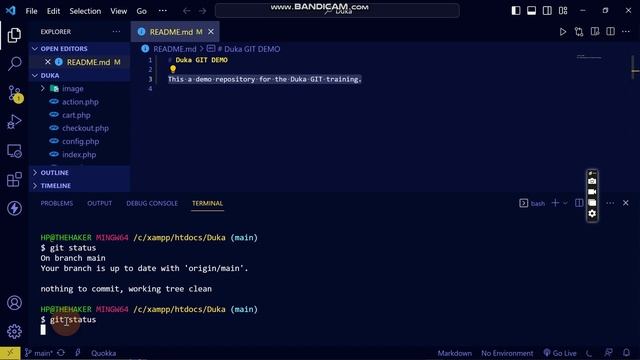
Task: Open the Explorer view in activity bar
Action: [14, 36]
